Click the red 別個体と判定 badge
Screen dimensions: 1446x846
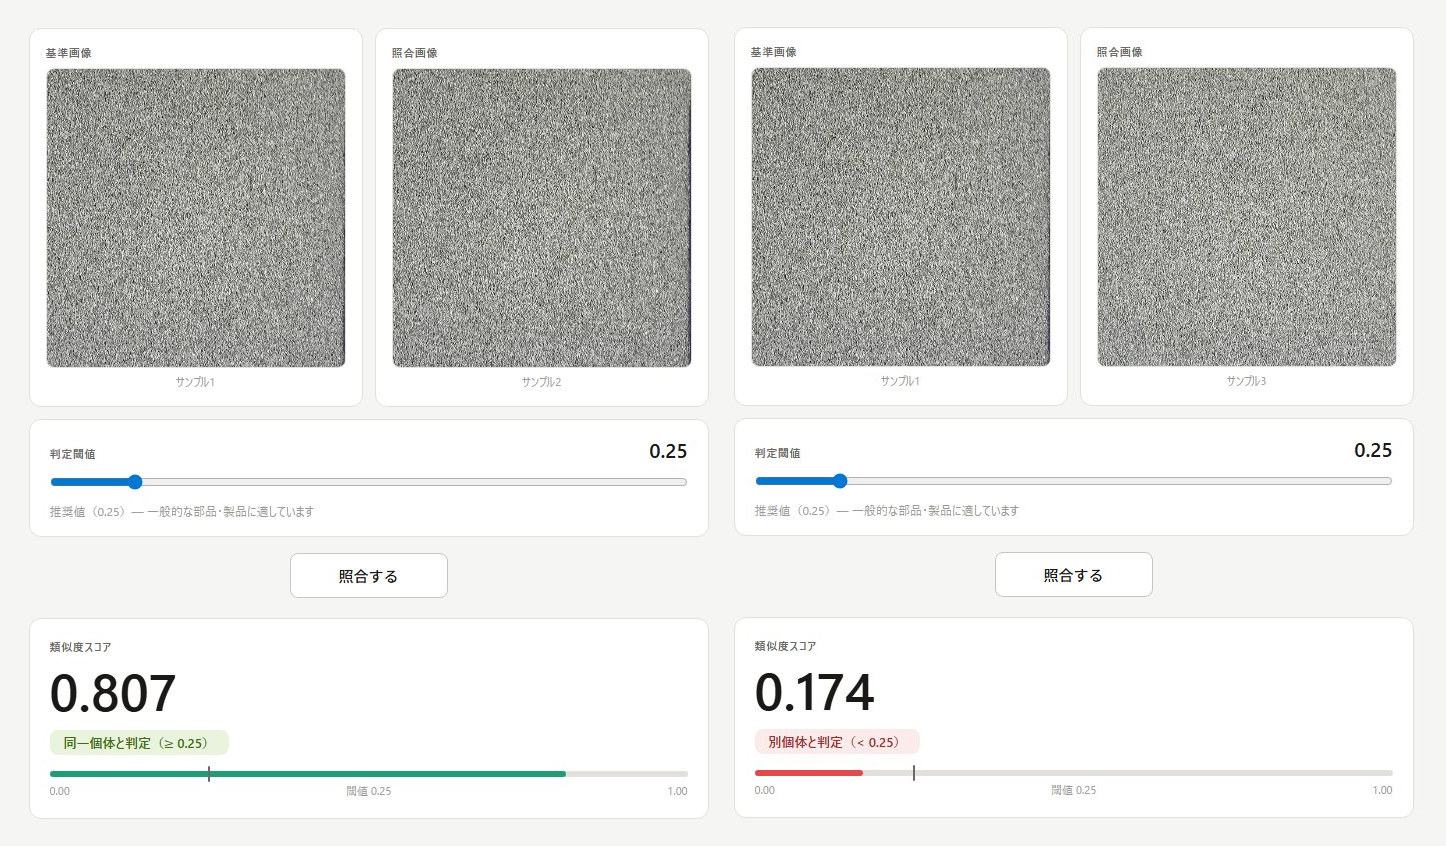click(x=837, y=742)
